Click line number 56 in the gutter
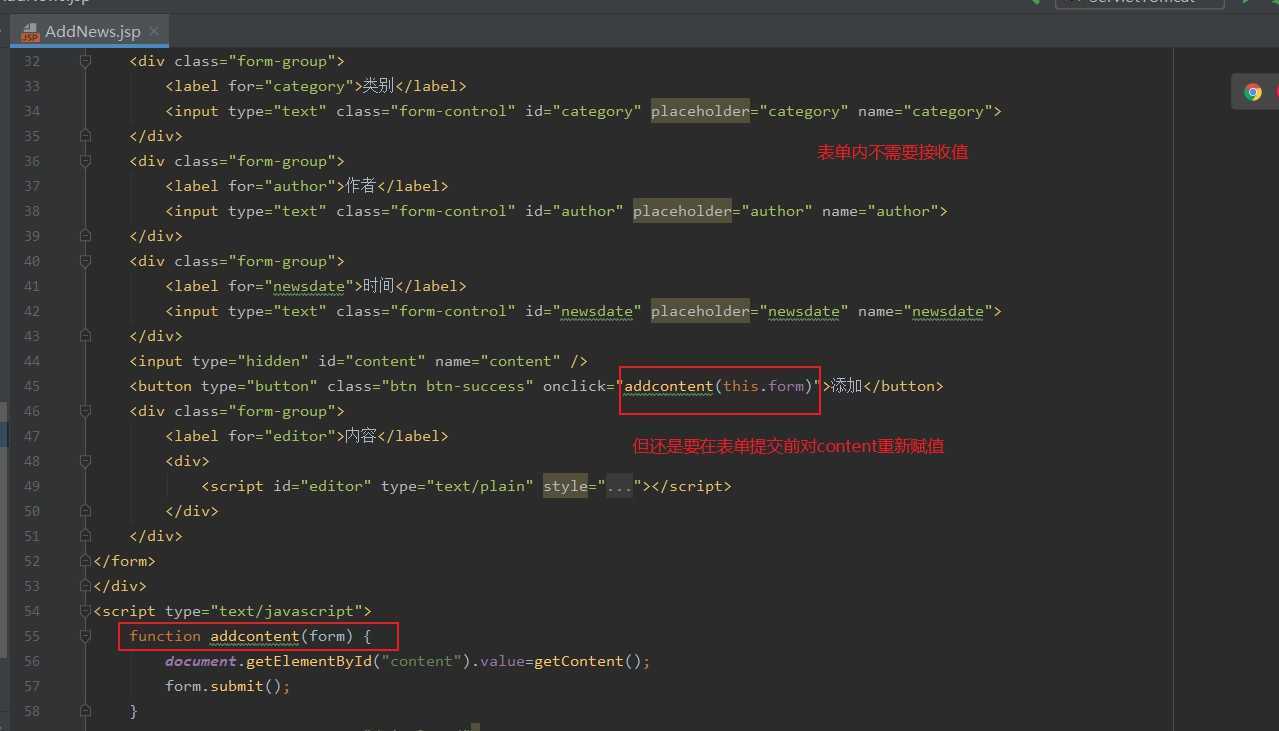1279x731 pixels. 31,661
